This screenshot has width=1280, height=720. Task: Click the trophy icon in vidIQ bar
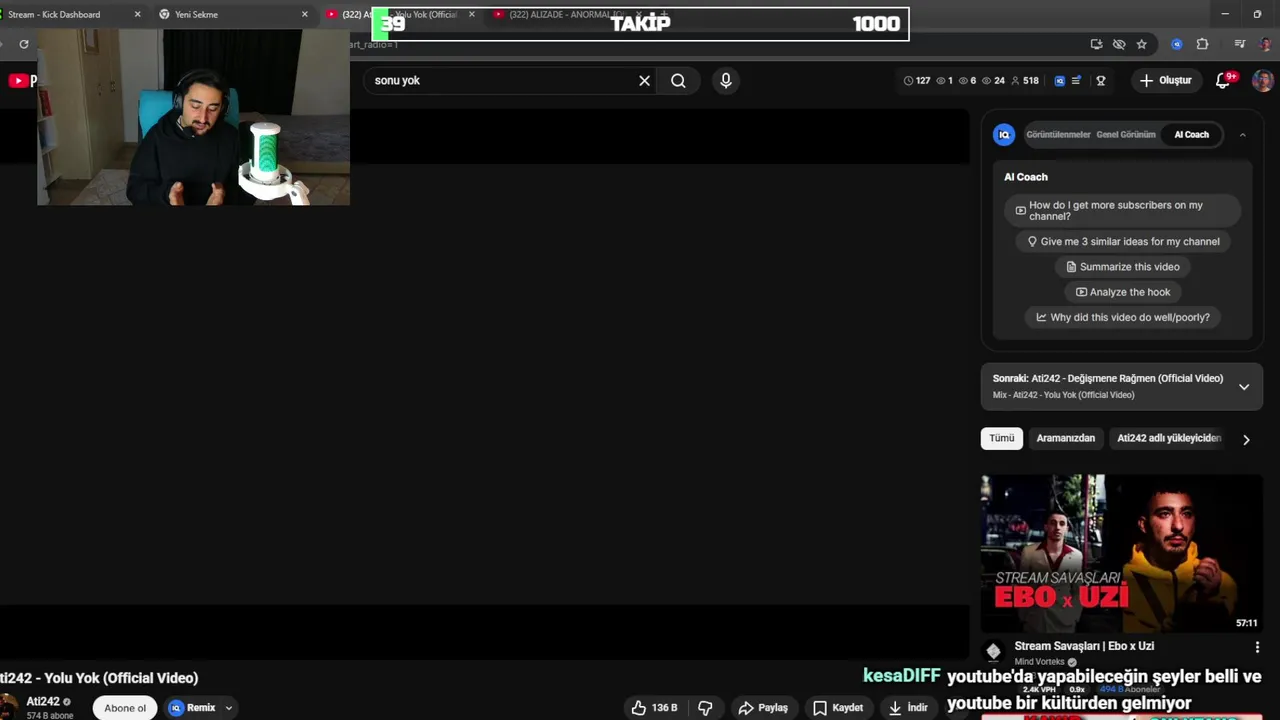point(1101,81)
